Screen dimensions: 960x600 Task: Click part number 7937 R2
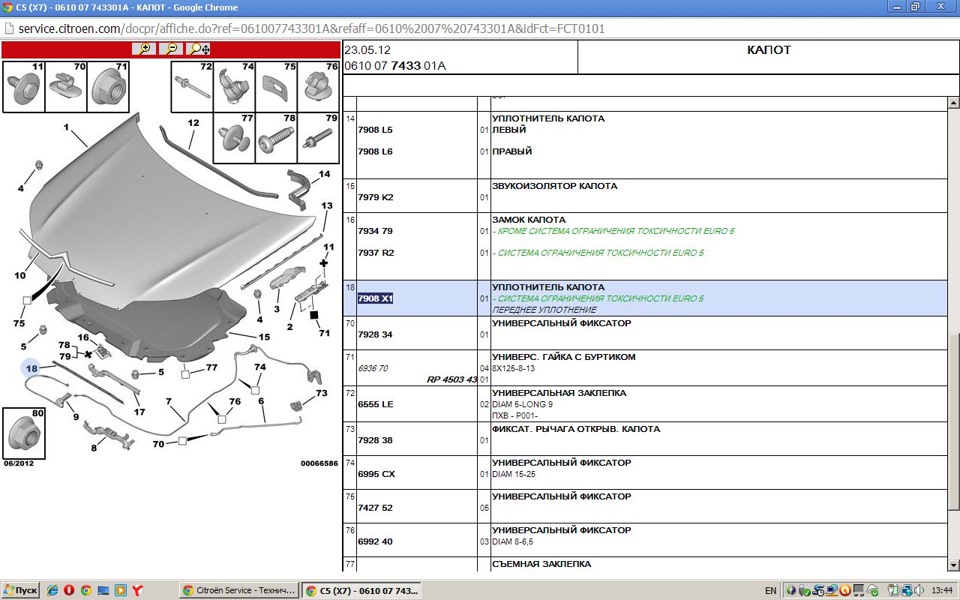375,252
